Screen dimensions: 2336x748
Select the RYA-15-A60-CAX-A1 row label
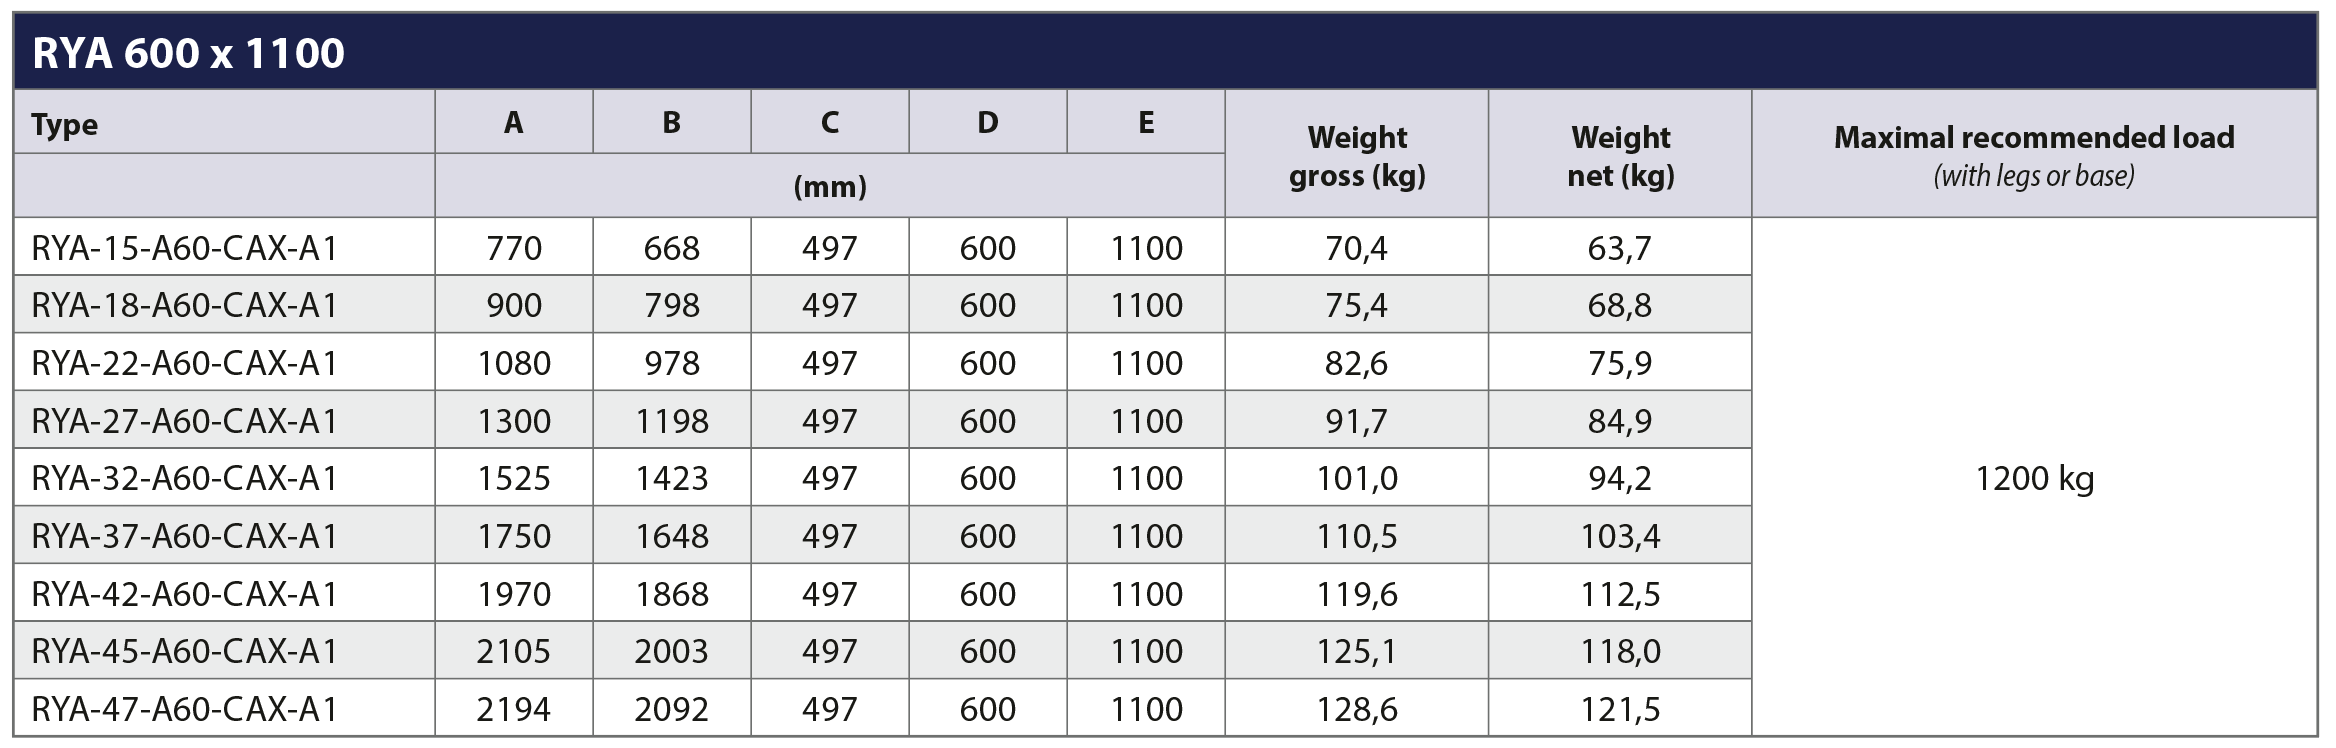point(185,248)
